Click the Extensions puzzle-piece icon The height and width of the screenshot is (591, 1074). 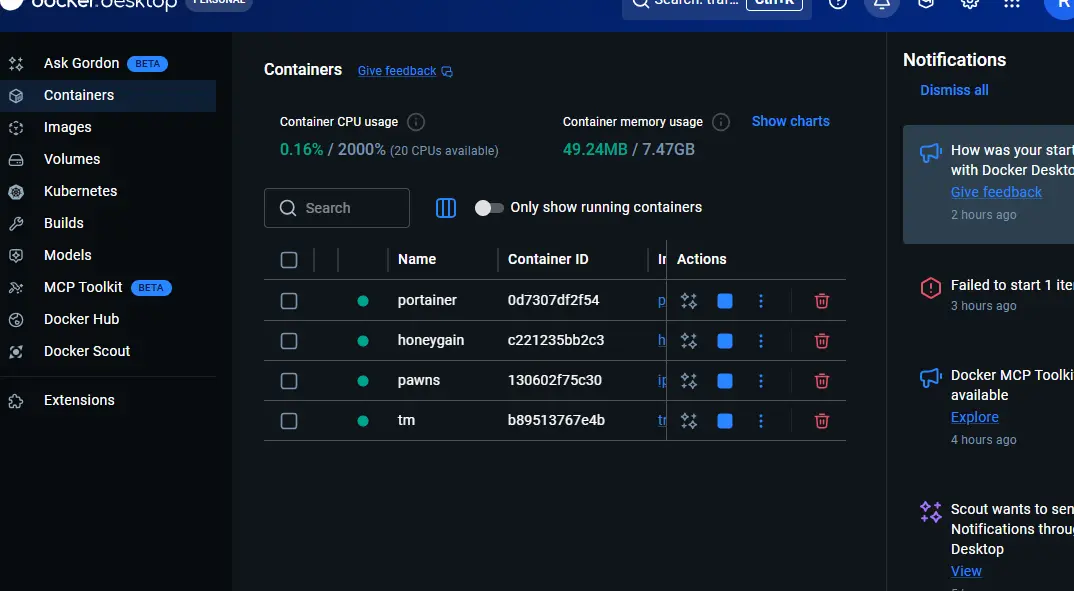pos(16,401)
